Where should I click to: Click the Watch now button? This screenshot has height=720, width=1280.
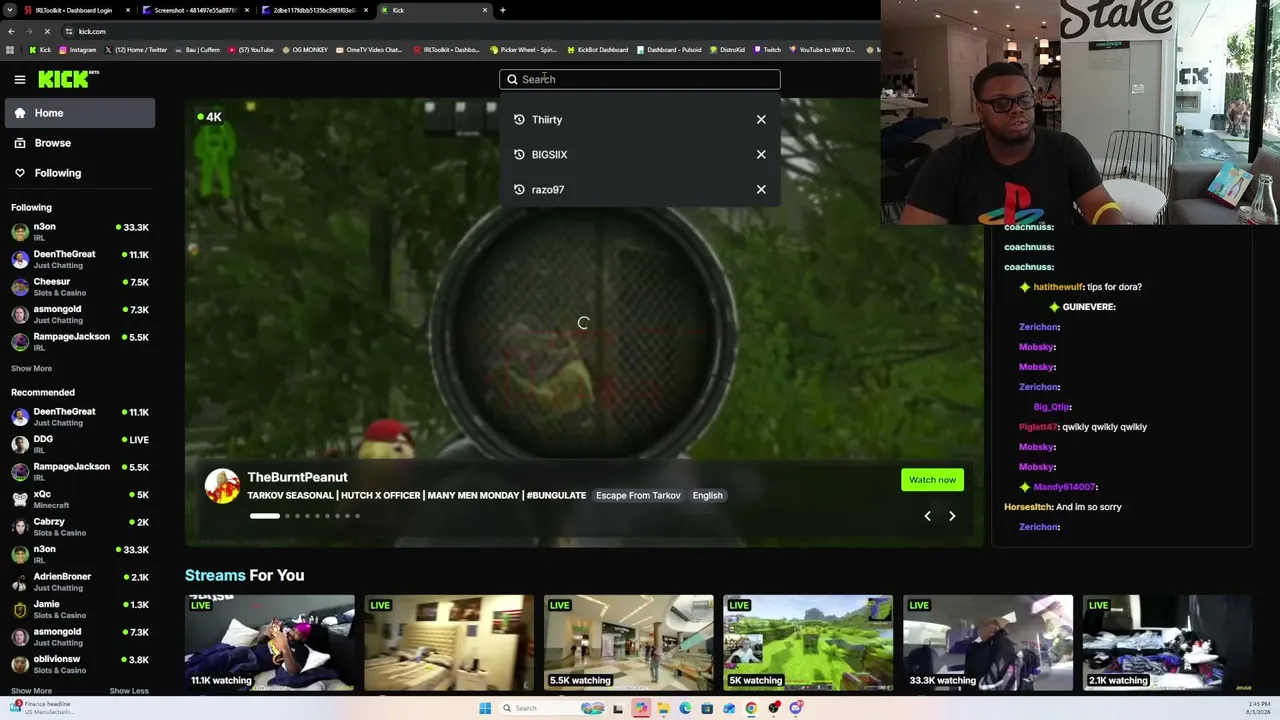pos(932,480)
